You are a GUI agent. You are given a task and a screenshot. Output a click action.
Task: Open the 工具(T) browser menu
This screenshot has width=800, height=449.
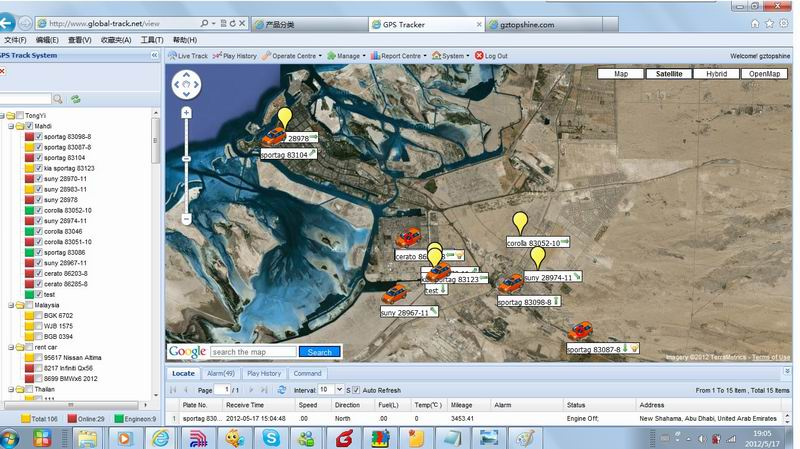pyautogui.click(x=152, y=40)
